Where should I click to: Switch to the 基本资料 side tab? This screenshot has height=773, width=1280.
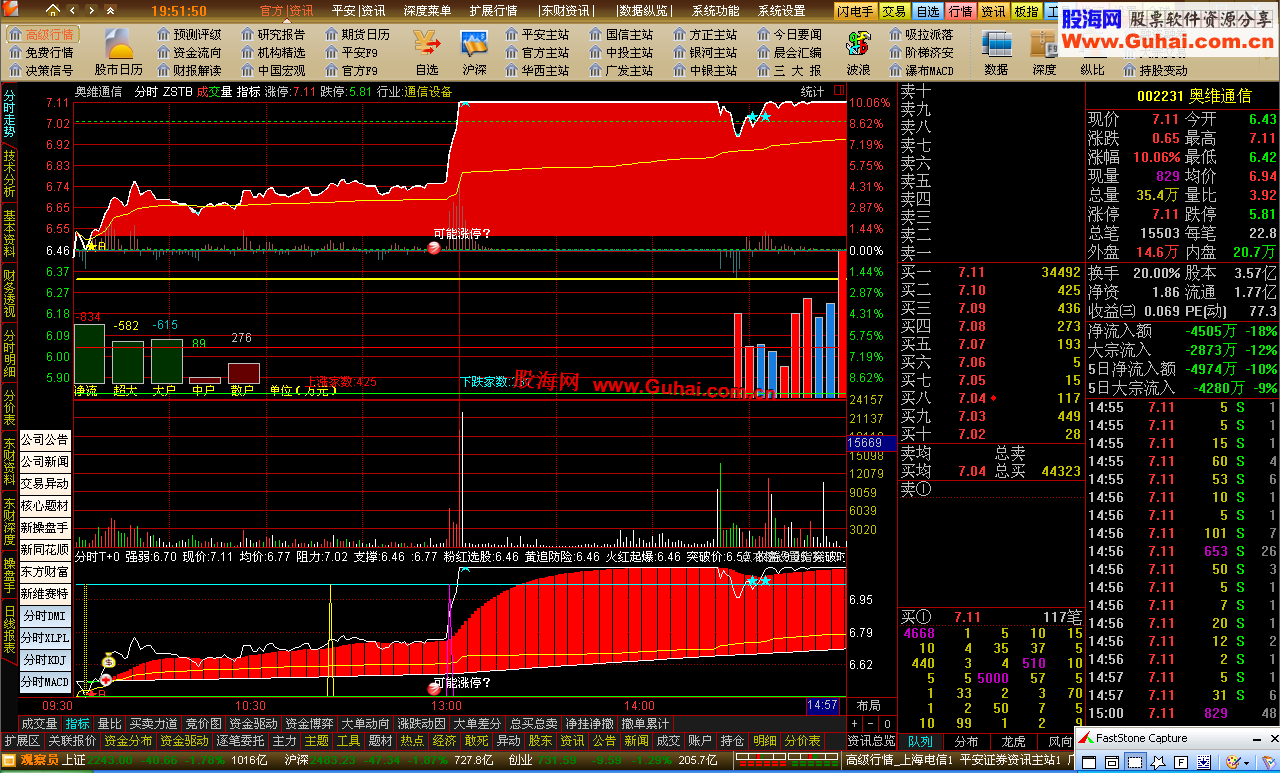pyautogui.click(x=9, y=233)
